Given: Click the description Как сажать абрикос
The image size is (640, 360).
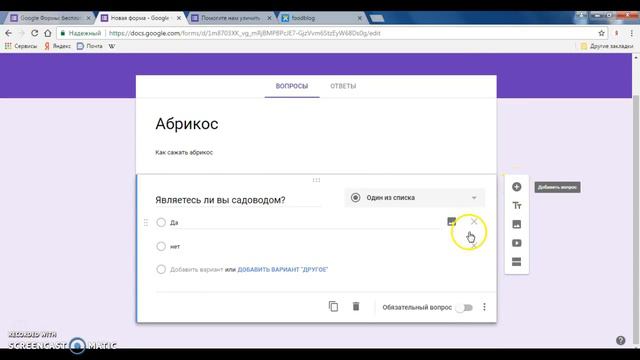Looking at the screenshot, I should 184,152.
